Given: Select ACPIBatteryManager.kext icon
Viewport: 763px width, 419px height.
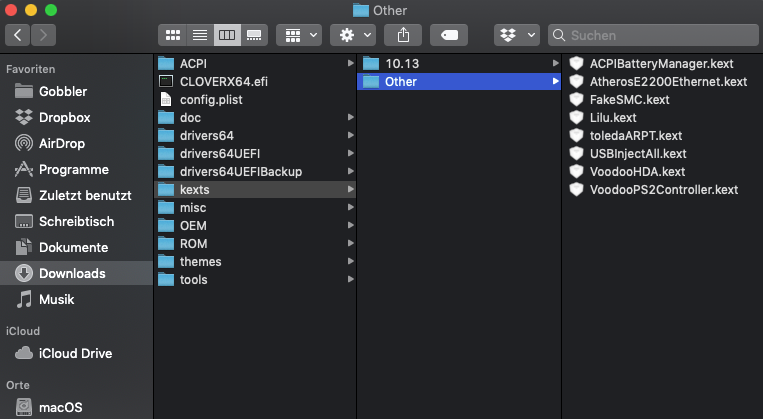Looking at the screenshot, I should 577,64.
